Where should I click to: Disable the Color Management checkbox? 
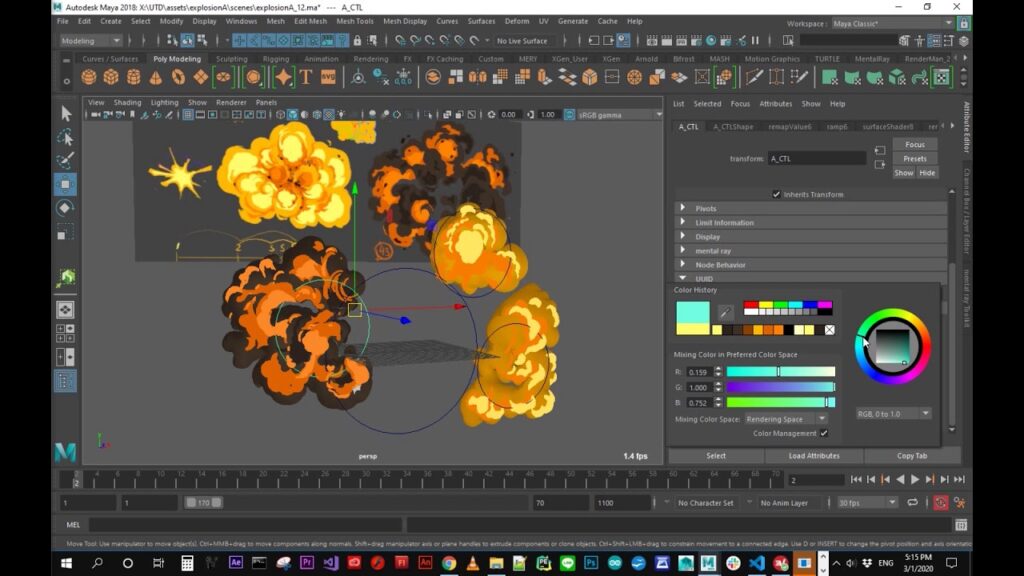825,433
